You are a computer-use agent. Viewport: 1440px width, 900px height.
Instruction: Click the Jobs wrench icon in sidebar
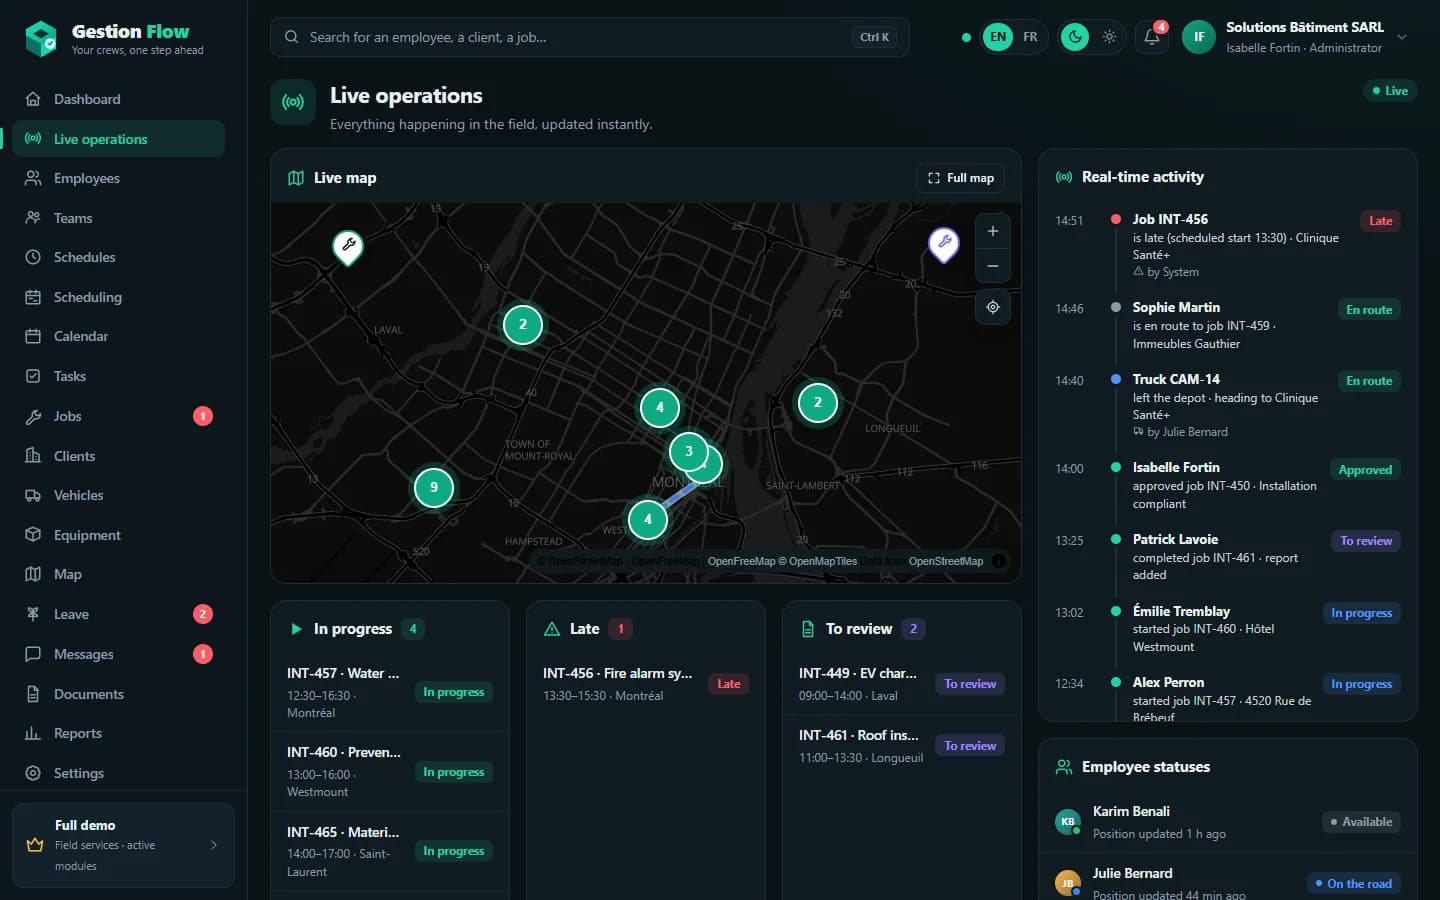point(33,416)
